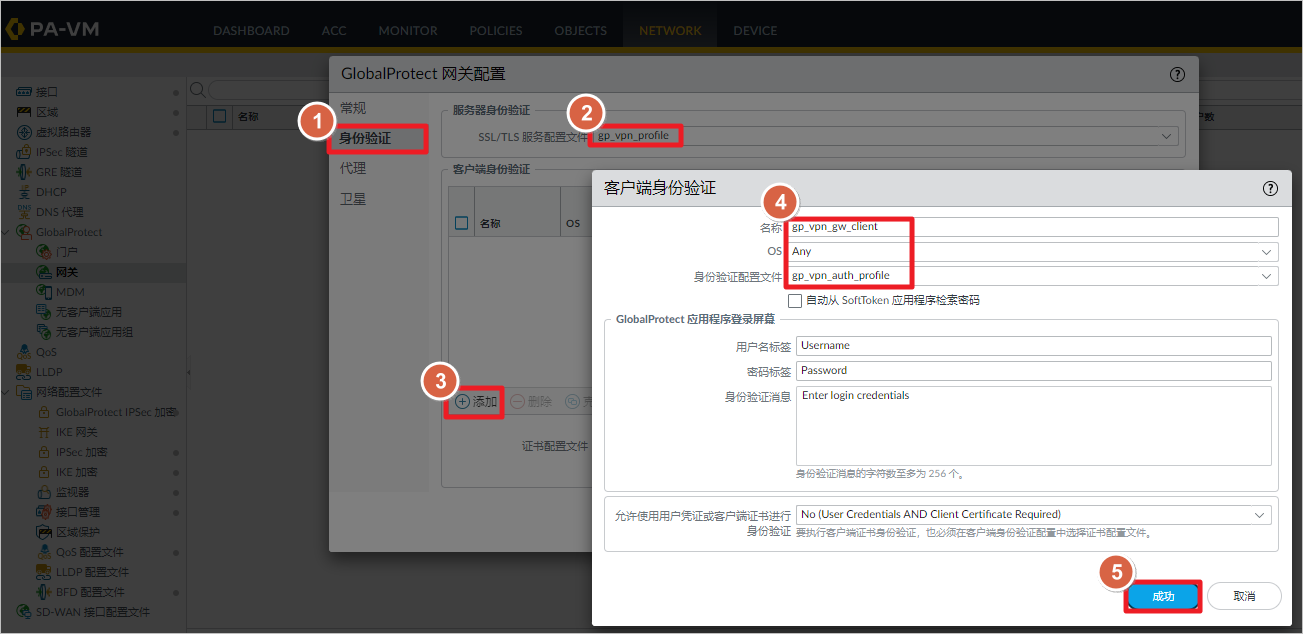Screen dimensions: 1303x634
Task: Click 取消 cancel button
Action: coord(1244,596)
